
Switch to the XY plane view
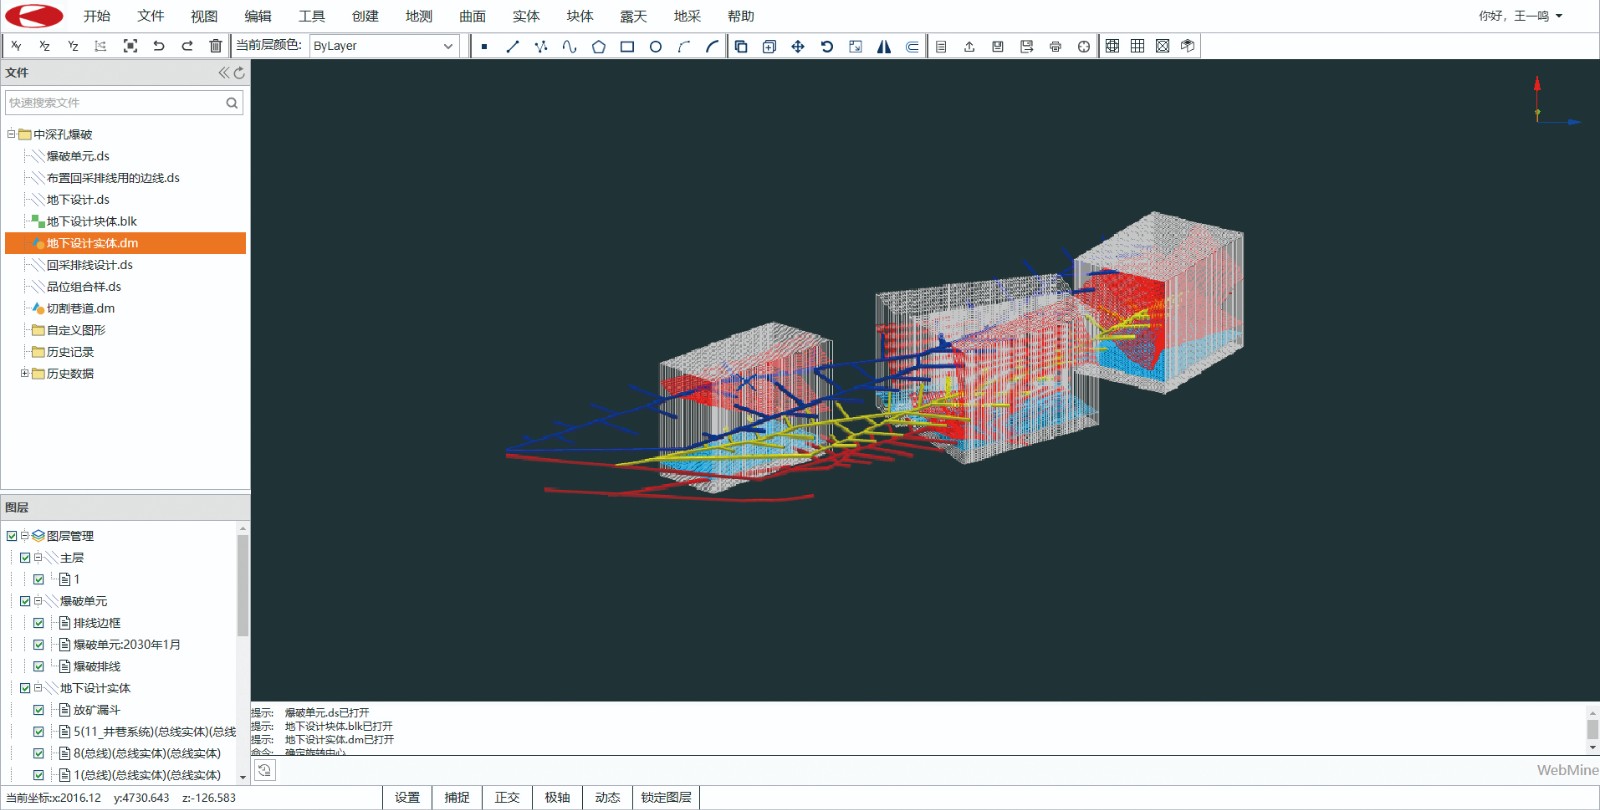[x=16, y=46]
